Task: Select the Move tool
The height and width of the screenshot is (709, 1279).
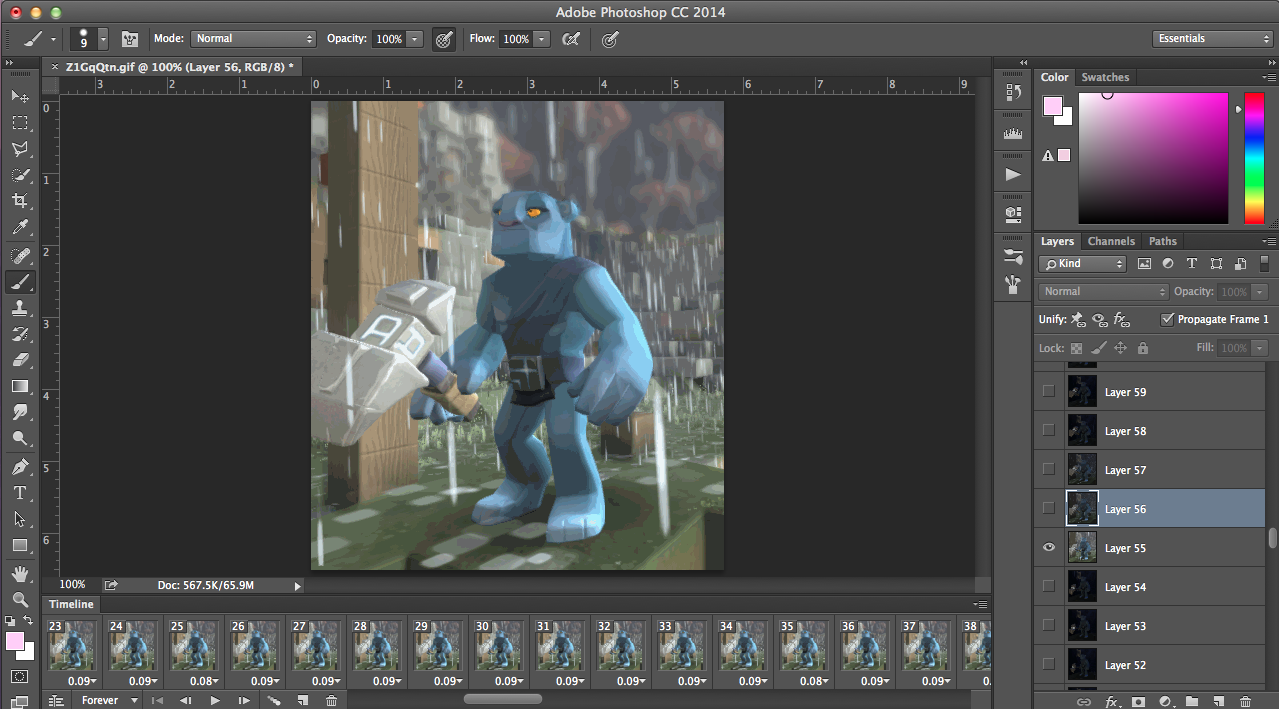Action: [x=20, y=96]
